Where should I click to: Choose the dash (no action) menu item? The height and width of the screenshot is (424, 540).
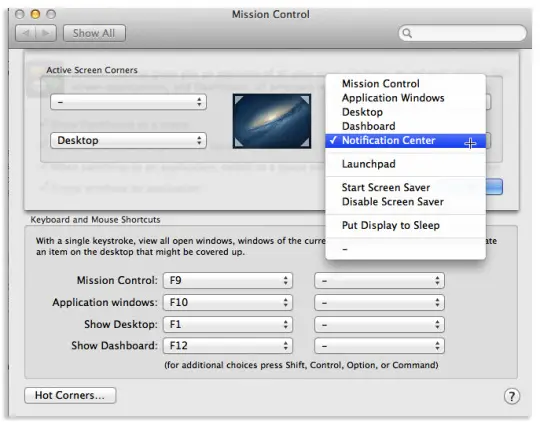pyautogui.click(x=405, y=249)
